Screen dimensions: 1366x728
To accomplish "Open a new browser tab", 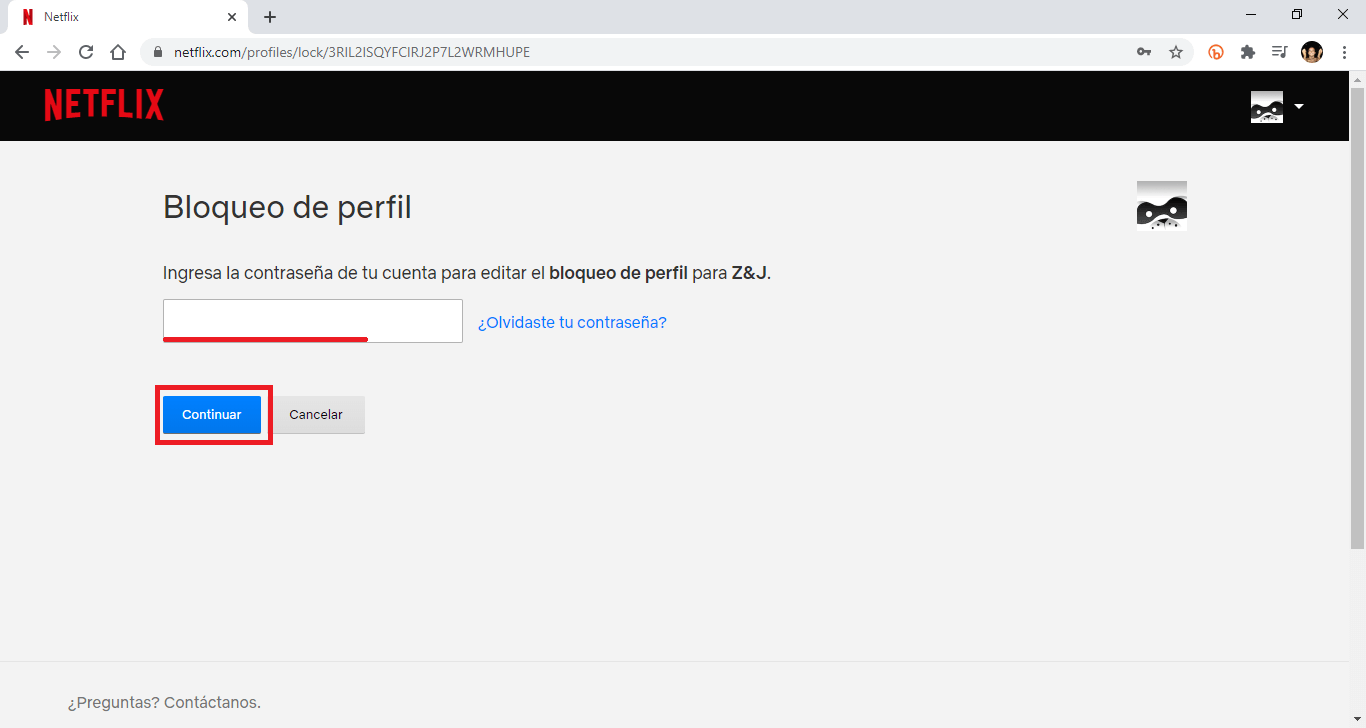I will coord(270,17).
